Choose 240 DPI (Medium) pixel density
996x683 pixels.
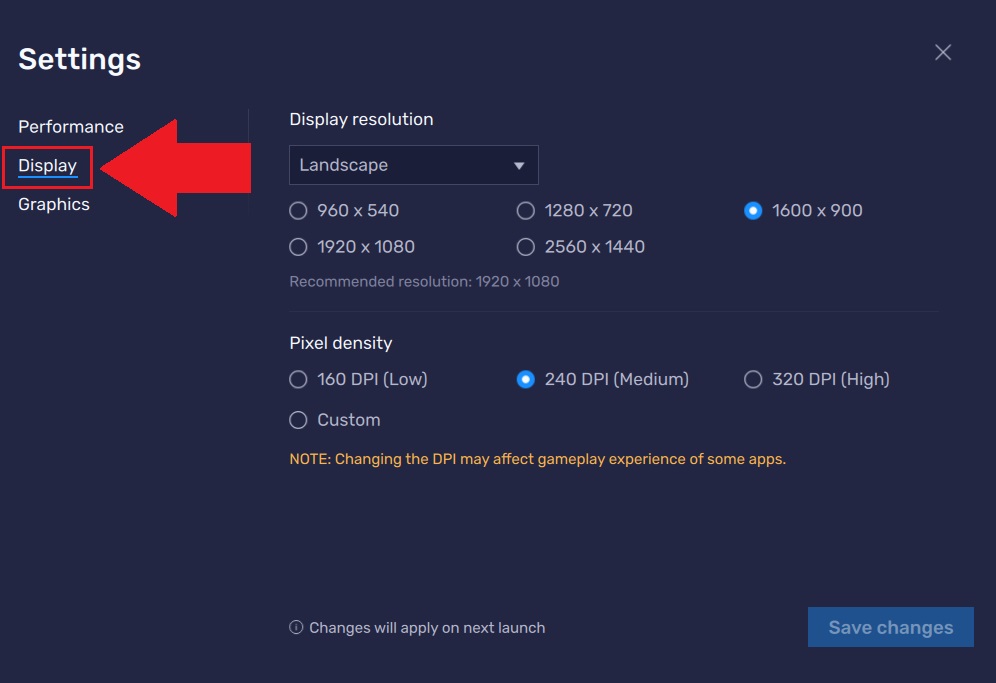coord(602,379)
